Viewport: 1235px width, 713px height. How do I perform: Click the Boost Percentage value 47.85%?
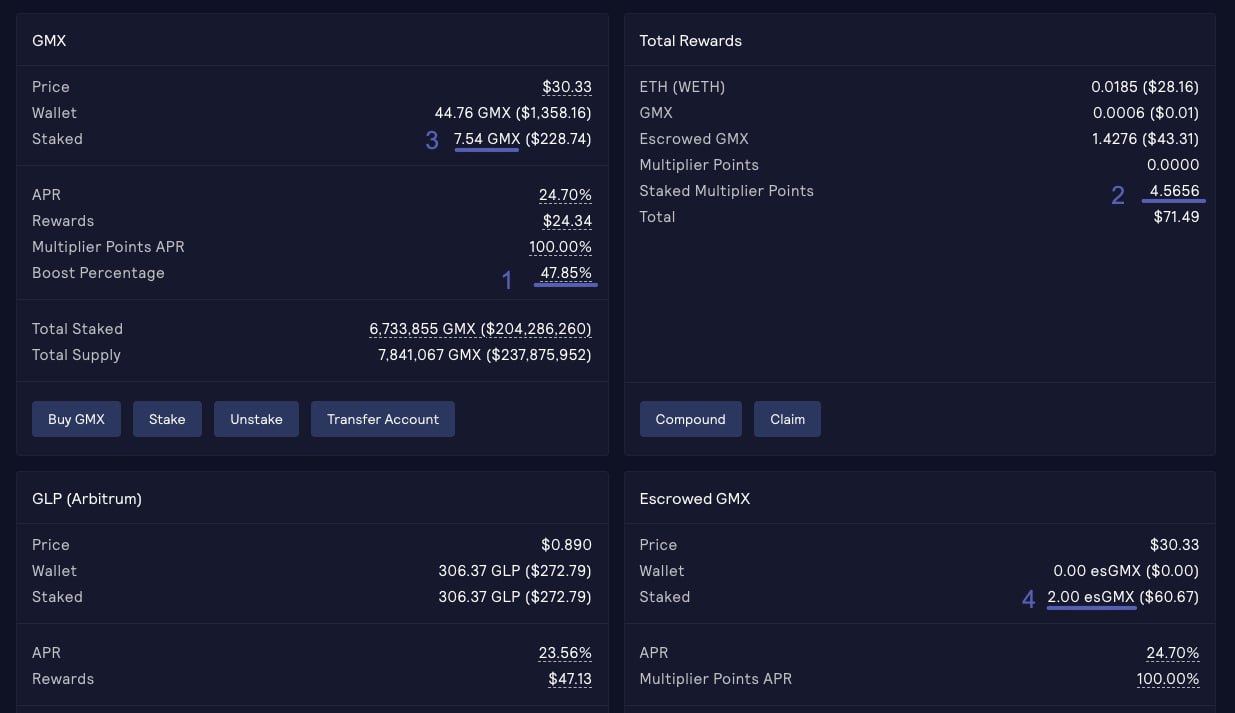click(x=565, y=273)
